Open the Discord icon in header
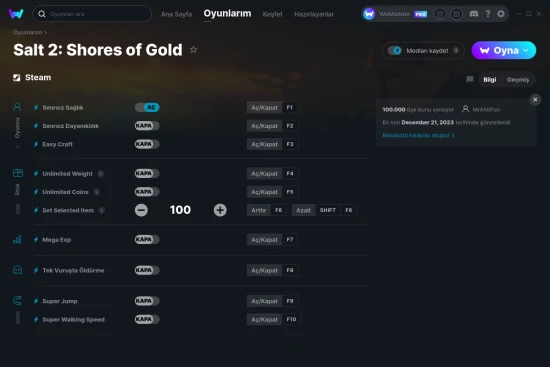Screen dimensions: 550x367 click(x=474, y=14)
